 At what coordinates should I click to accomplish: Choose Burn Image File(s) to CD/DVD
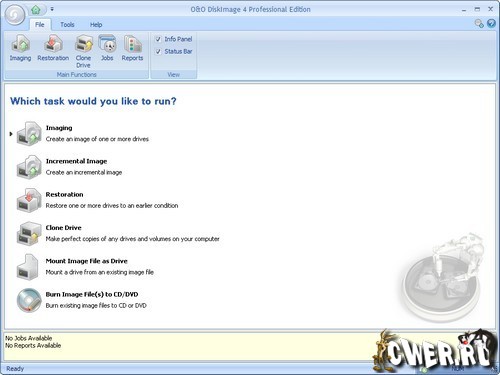point(92,295)
